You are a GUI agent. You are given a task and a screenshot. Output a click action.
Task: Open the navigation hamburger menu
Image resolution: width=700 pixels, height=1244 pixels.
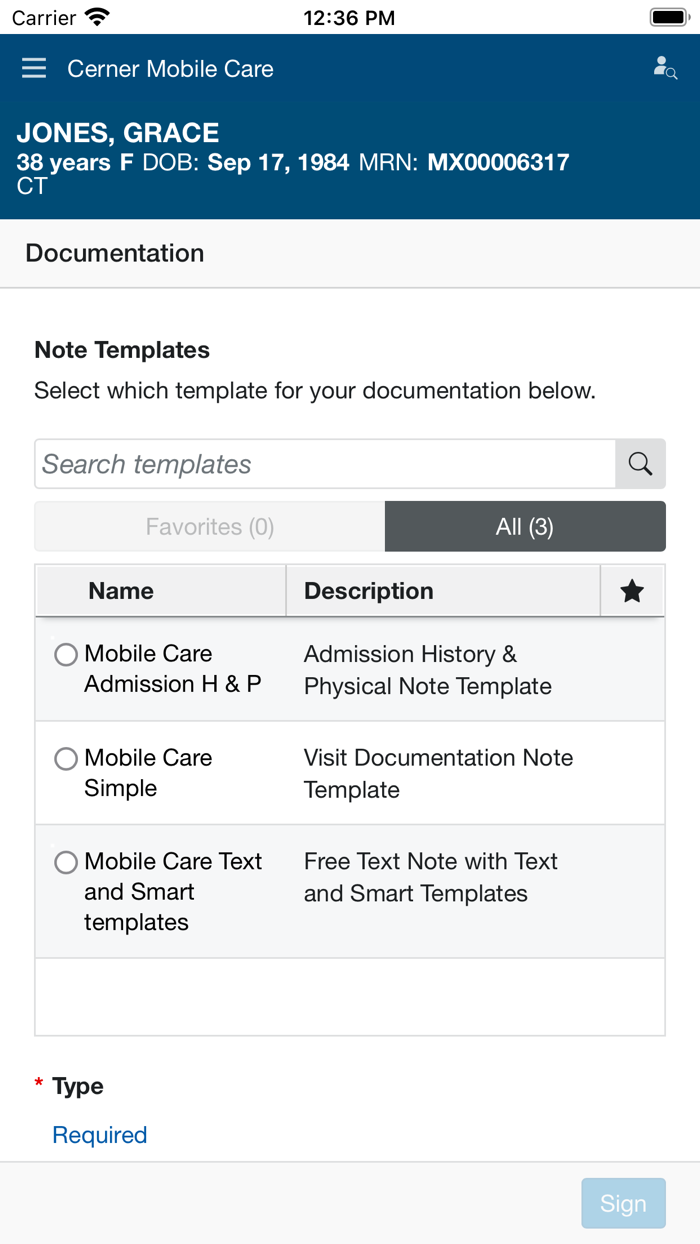tap(33, 69)
